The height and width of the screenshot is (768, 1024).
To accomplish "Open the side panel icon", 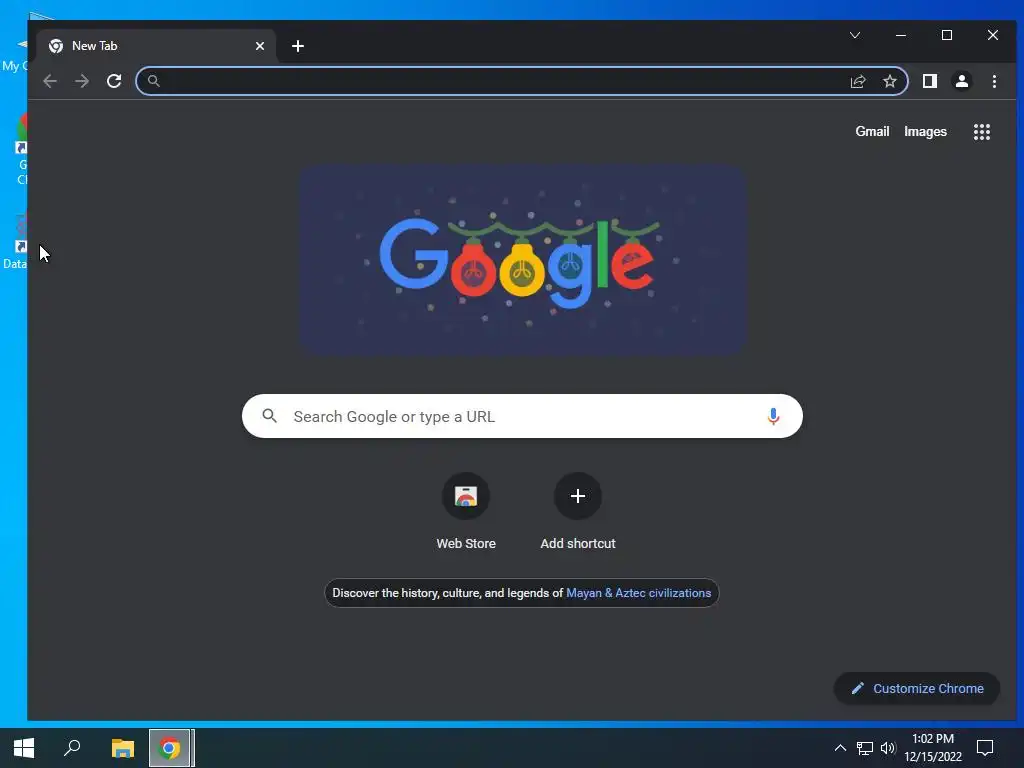I will [x=929, y=81].
